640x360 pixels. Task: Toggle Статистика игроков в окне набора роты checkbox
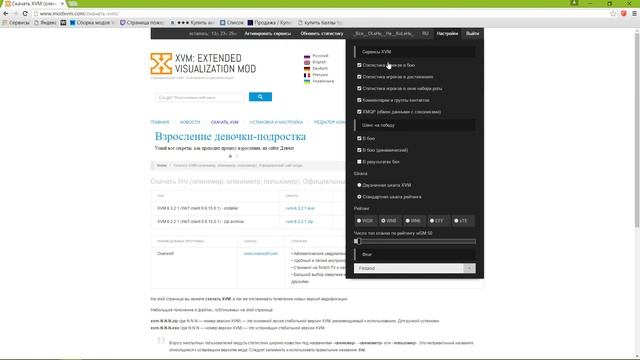pyautogui.click(x=359, y=88)
